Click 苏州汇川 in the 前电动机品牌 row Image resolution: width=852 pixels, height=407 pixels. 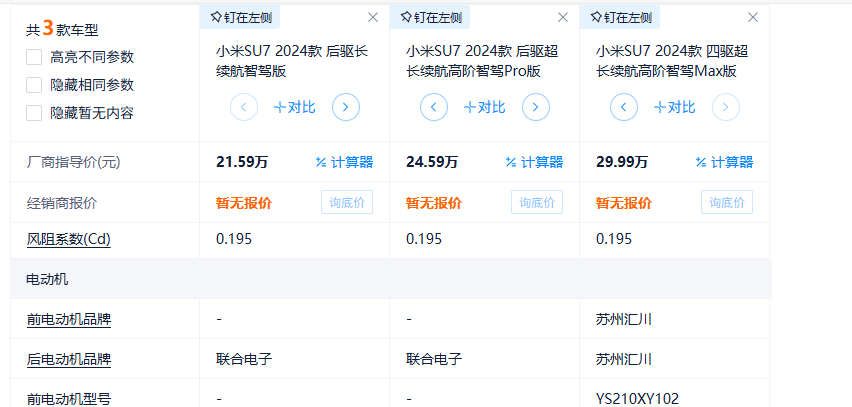[623, 320]
